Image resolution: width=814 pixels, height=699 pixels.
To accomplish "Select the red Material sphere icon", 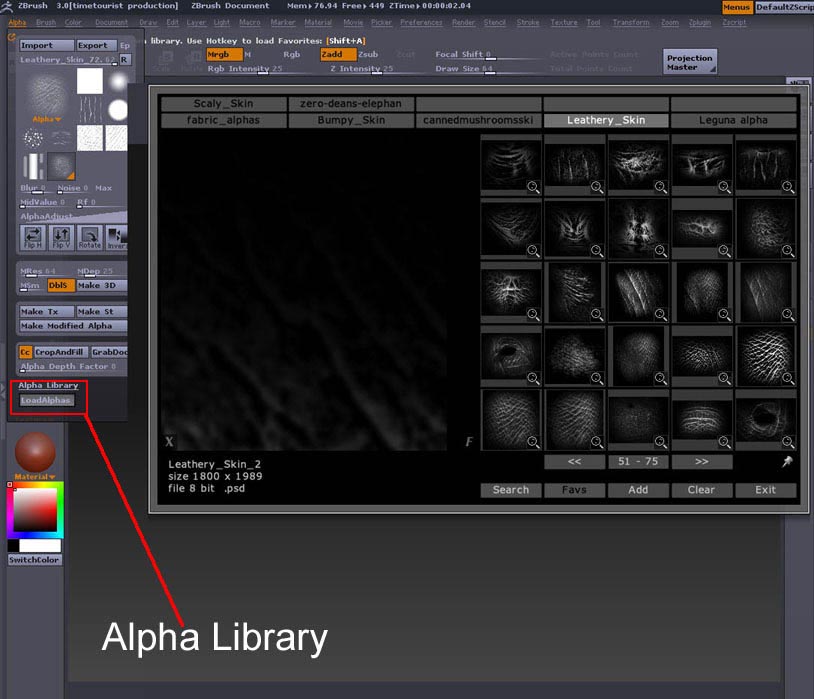I will tap(35, 452).
